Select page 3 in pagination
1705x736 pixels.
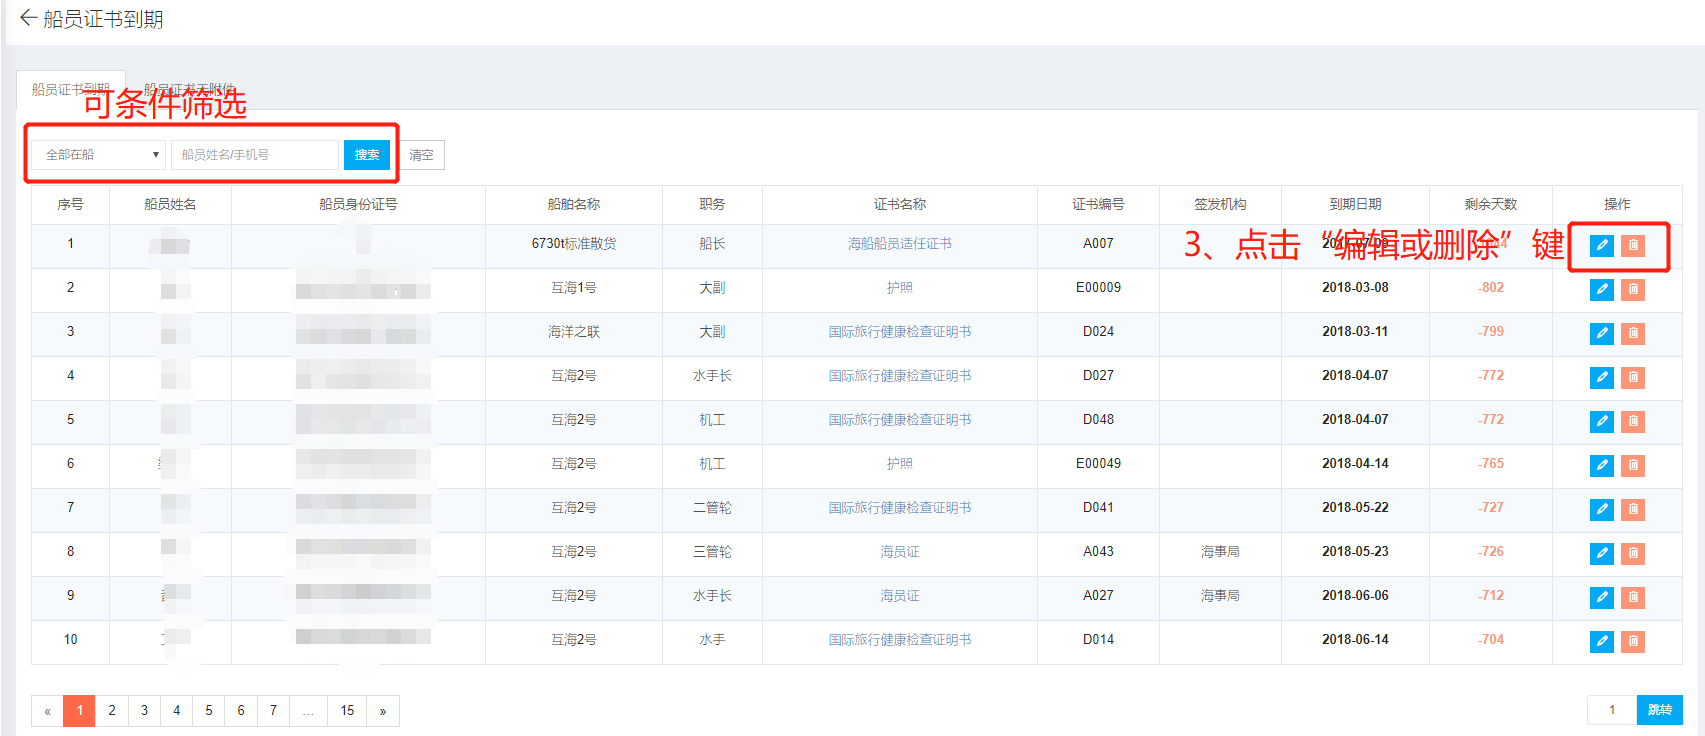[144, 711]
